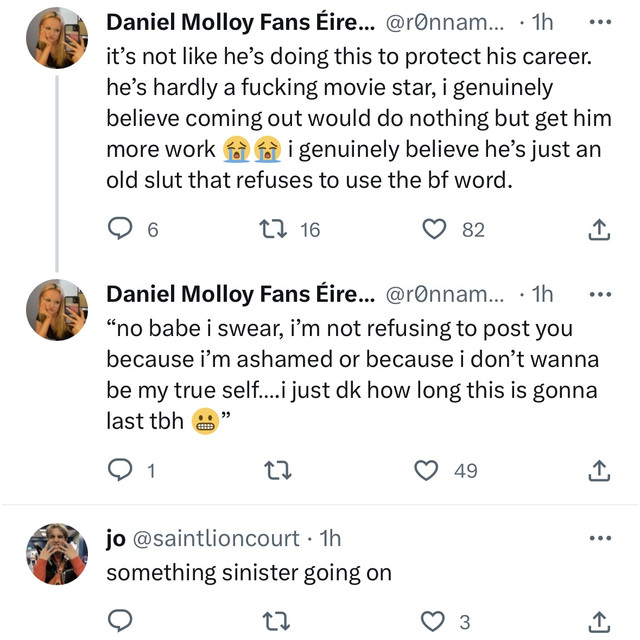Share the "no babe i swear" tweet
The height and width of the screenshot is (640, 640).
[599, 471]
